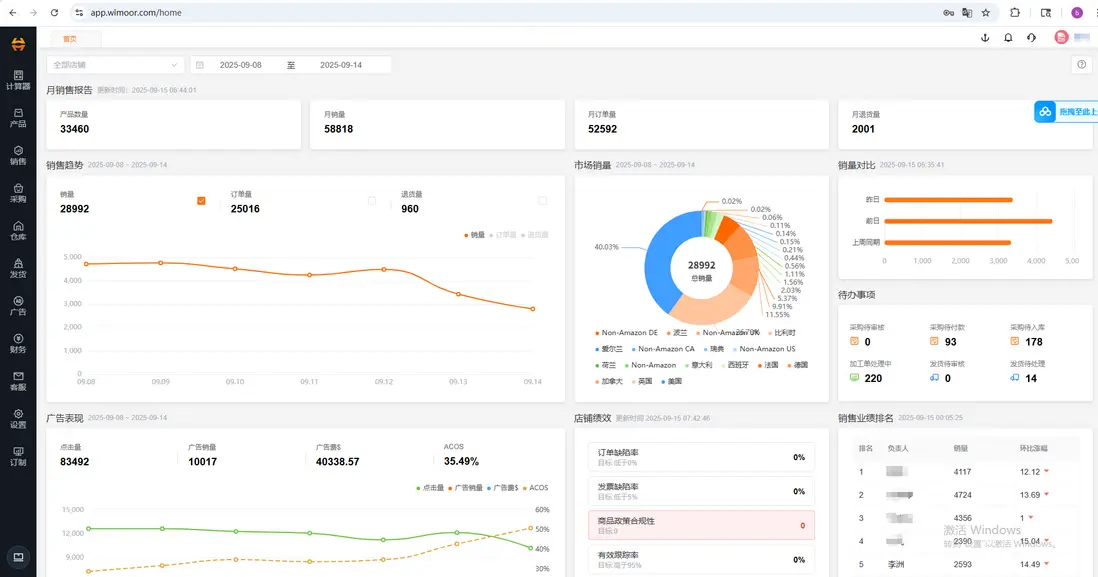The image size is (1098, 577).
Task: Click the 09.12 data point on sales line
Action: [x=384, y=269]
